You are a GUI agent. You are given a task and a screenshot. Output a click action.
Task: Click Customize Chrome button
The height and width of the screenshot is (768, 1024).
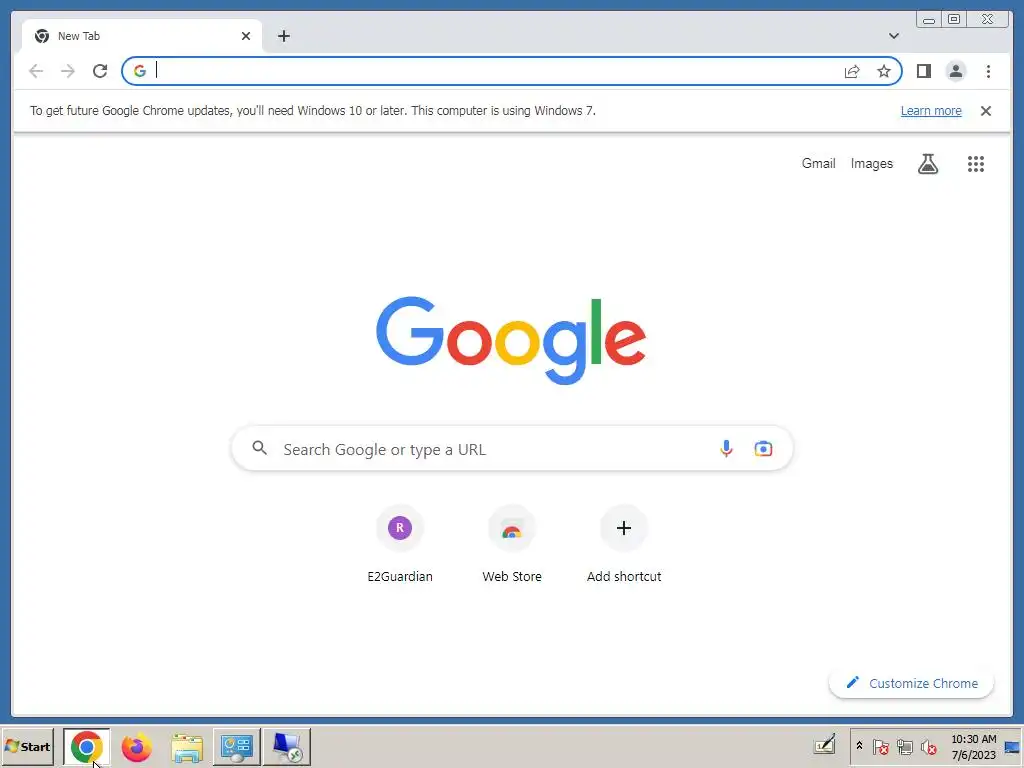[x=911, y=683]
